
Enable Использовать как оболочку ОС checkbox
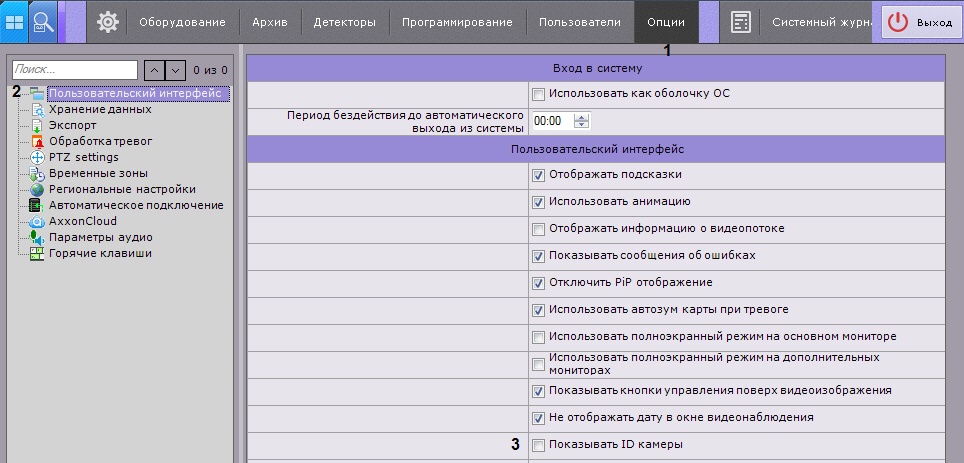click(x=539, y=95)
